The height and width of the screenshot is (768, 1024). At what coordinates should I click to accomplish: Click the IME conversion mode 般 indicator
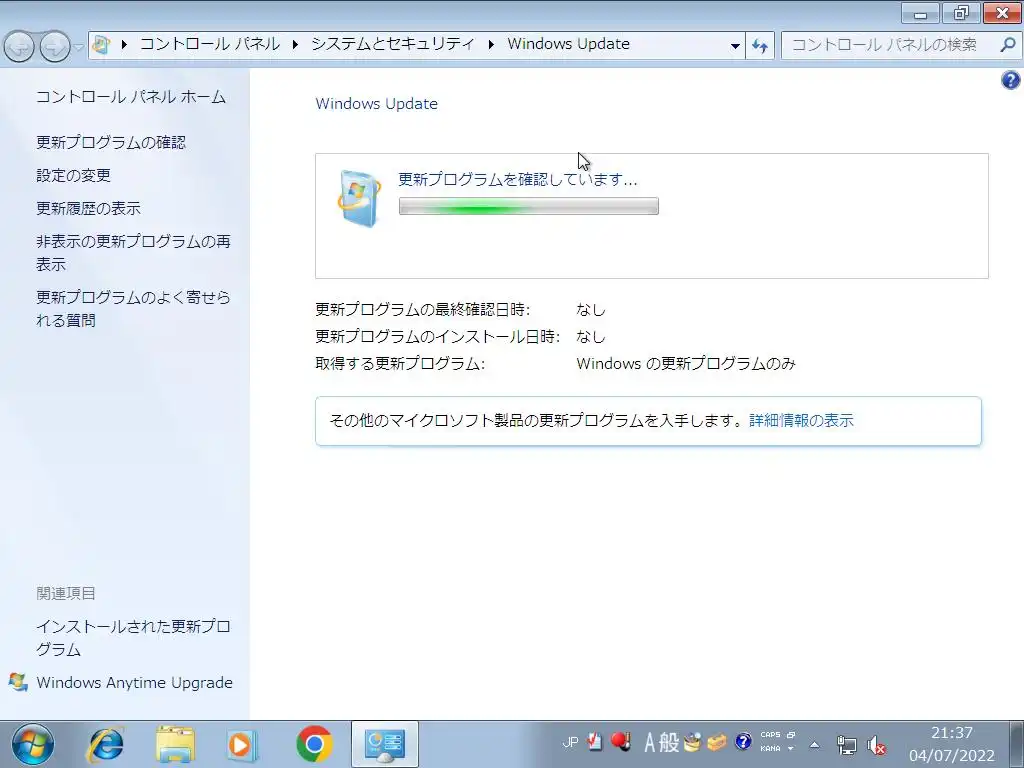pyautogui.click(x=669, y=743)
